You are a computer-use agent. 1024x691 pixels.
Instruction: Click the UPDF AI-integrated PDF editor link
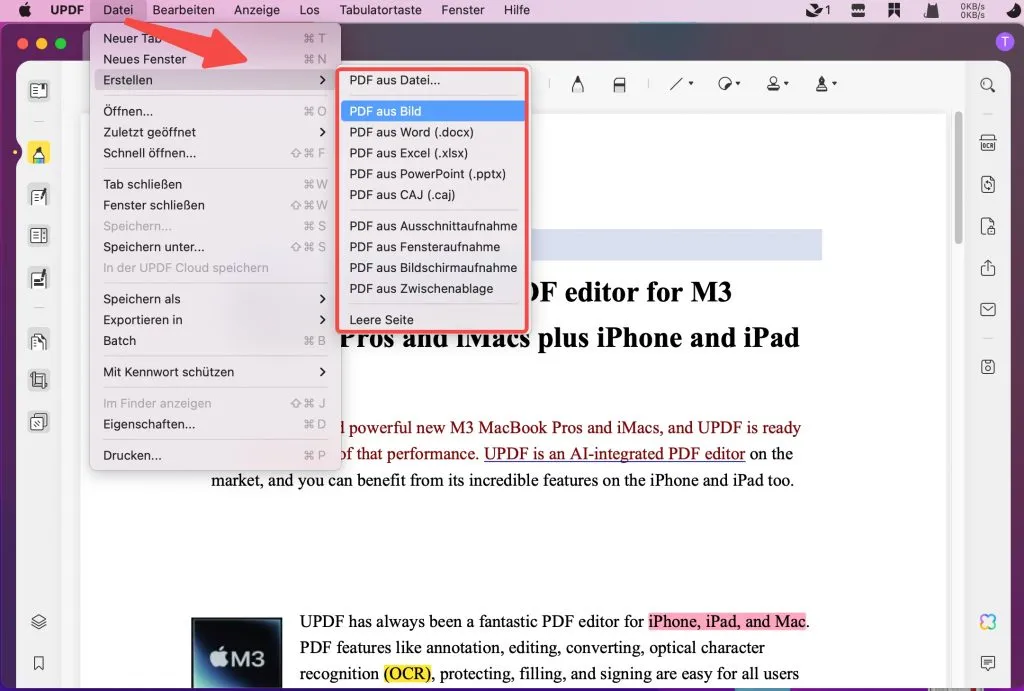click(x=614, y=453)
